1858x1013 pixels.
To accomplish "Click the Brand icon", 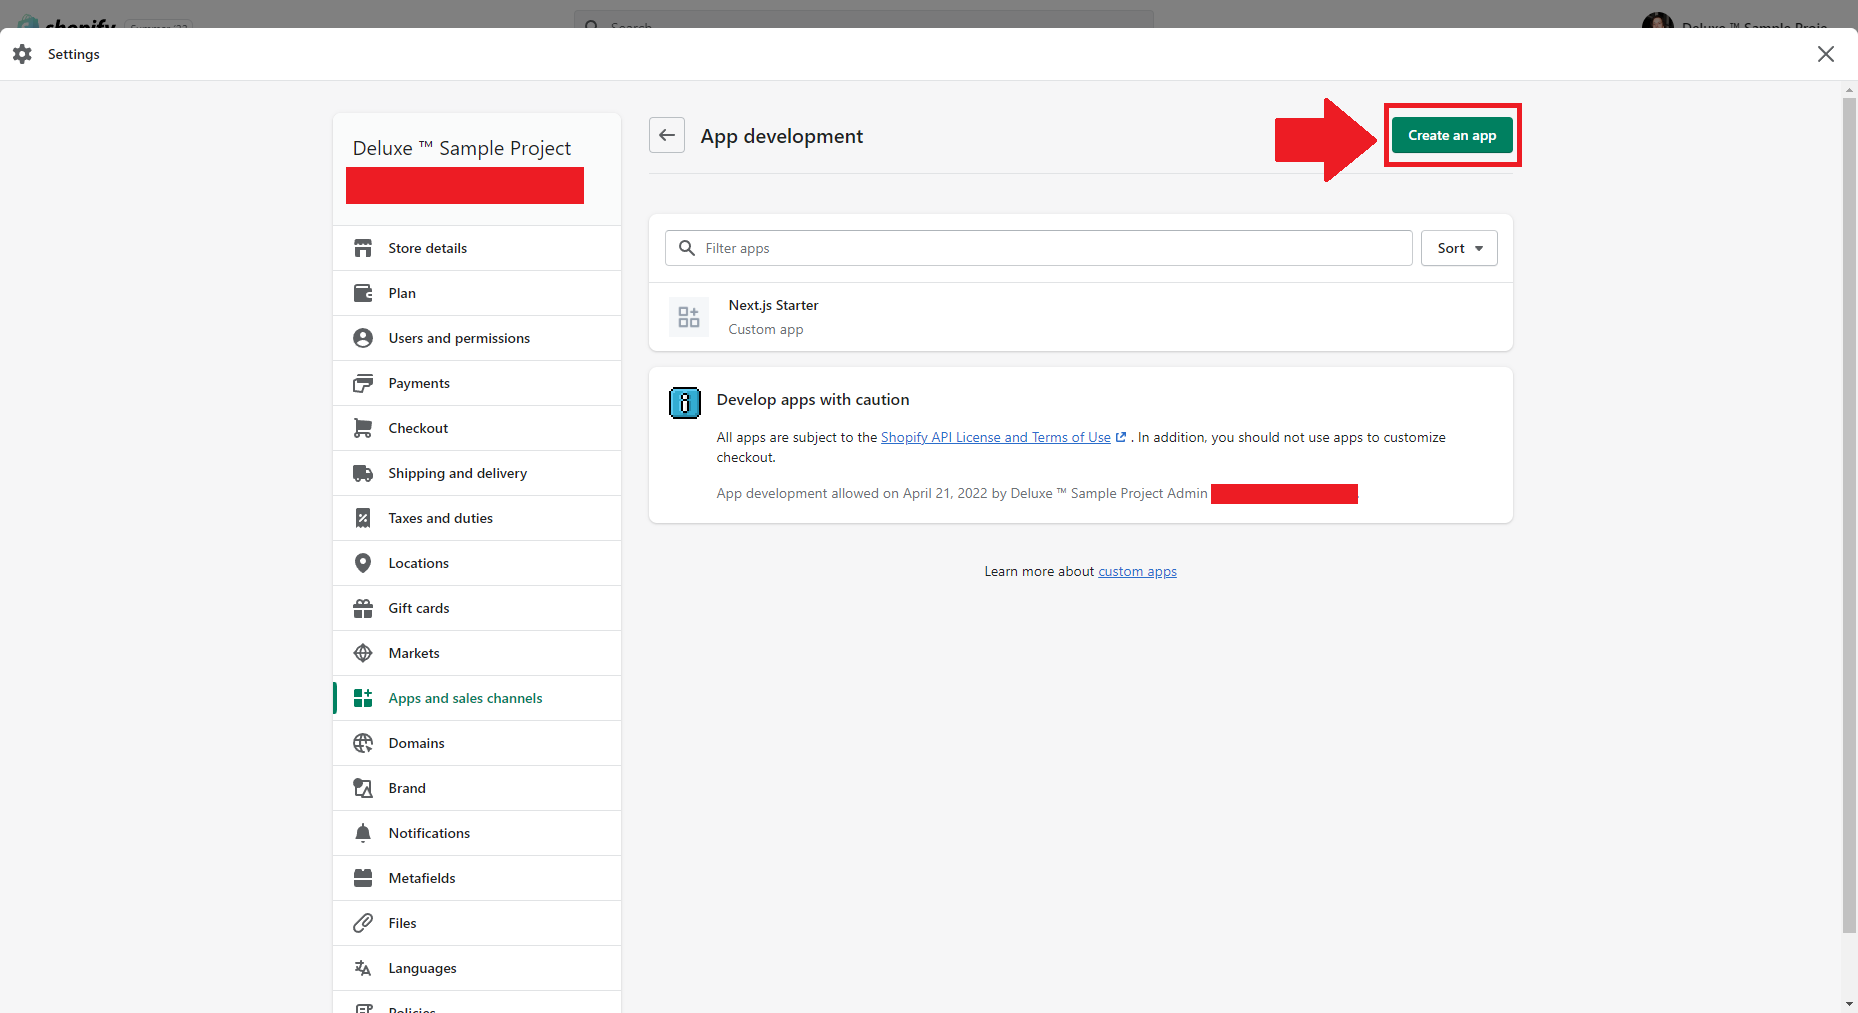I will [363, 788].
